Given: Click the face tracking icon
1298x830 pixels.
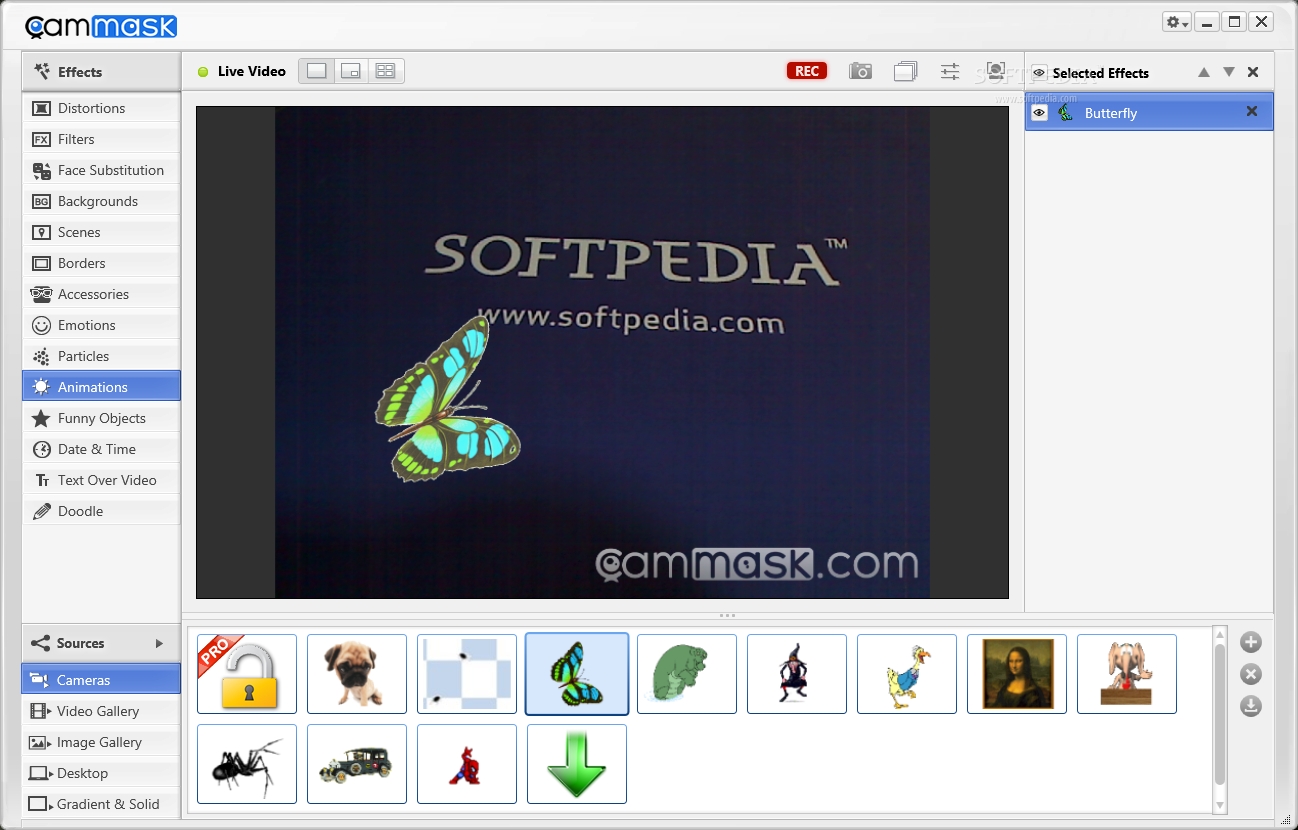Looking at the screenshot, I should point(995,71).
